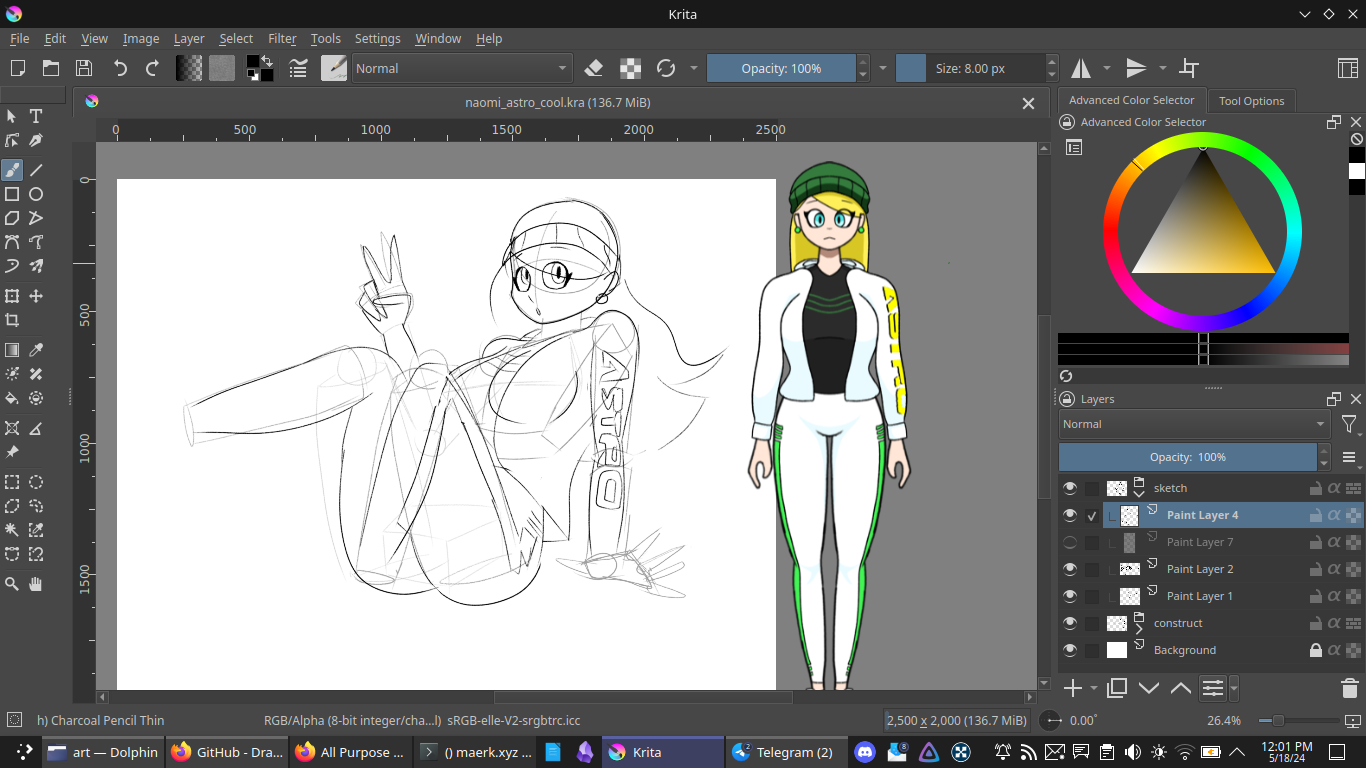Open the layer properties dropdown arrow
This screenshot has height=768, width=1366.
click(1234, 688)
